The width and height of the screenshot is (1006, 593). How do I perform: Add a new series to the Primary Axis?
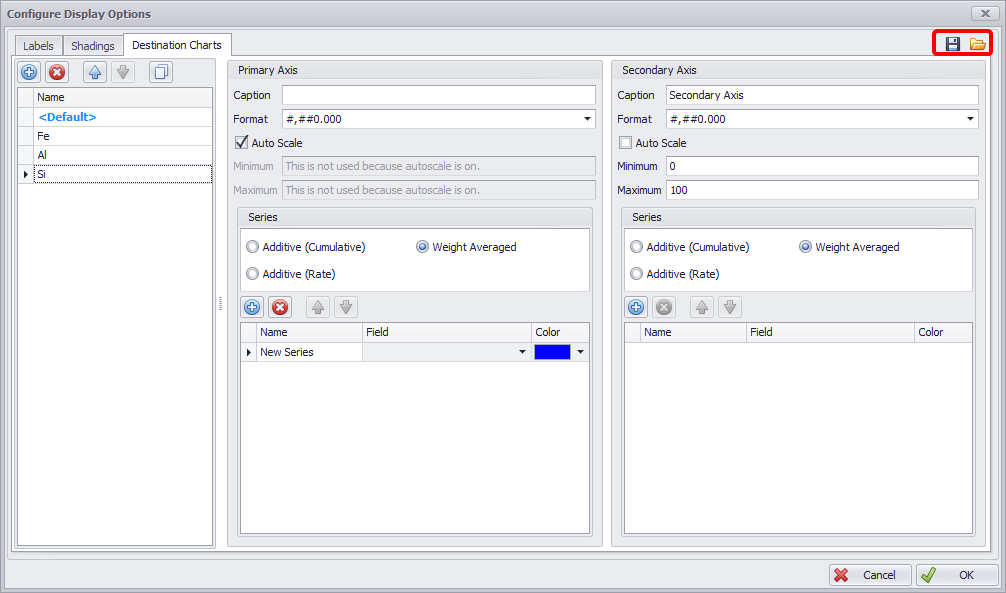click(x=252, y=307)
